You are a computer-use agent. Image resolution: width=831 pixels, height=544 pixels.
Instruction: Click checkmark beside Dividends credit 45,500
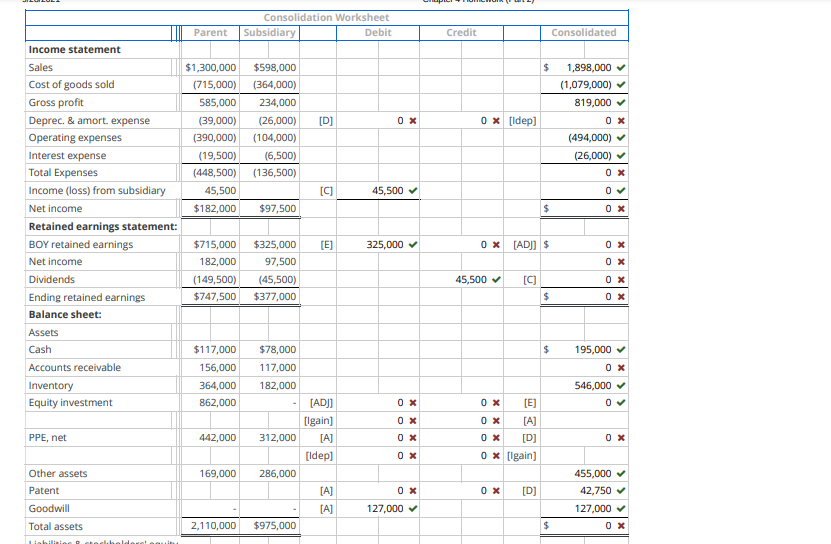click(x=496, y=279)
